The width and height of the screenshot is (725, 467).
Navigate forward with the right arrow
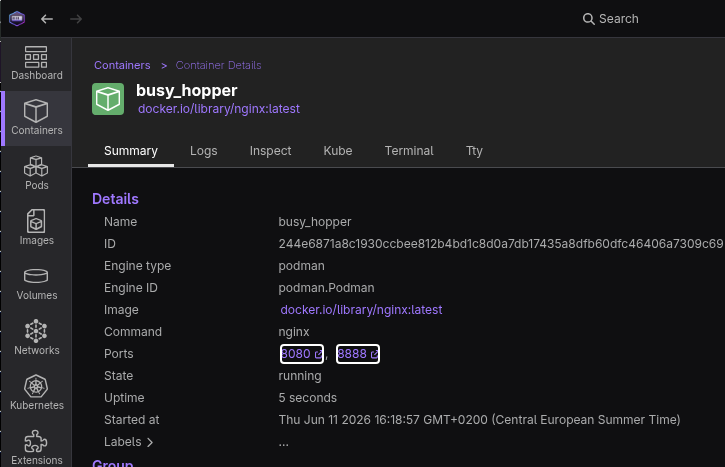[76, 19]
